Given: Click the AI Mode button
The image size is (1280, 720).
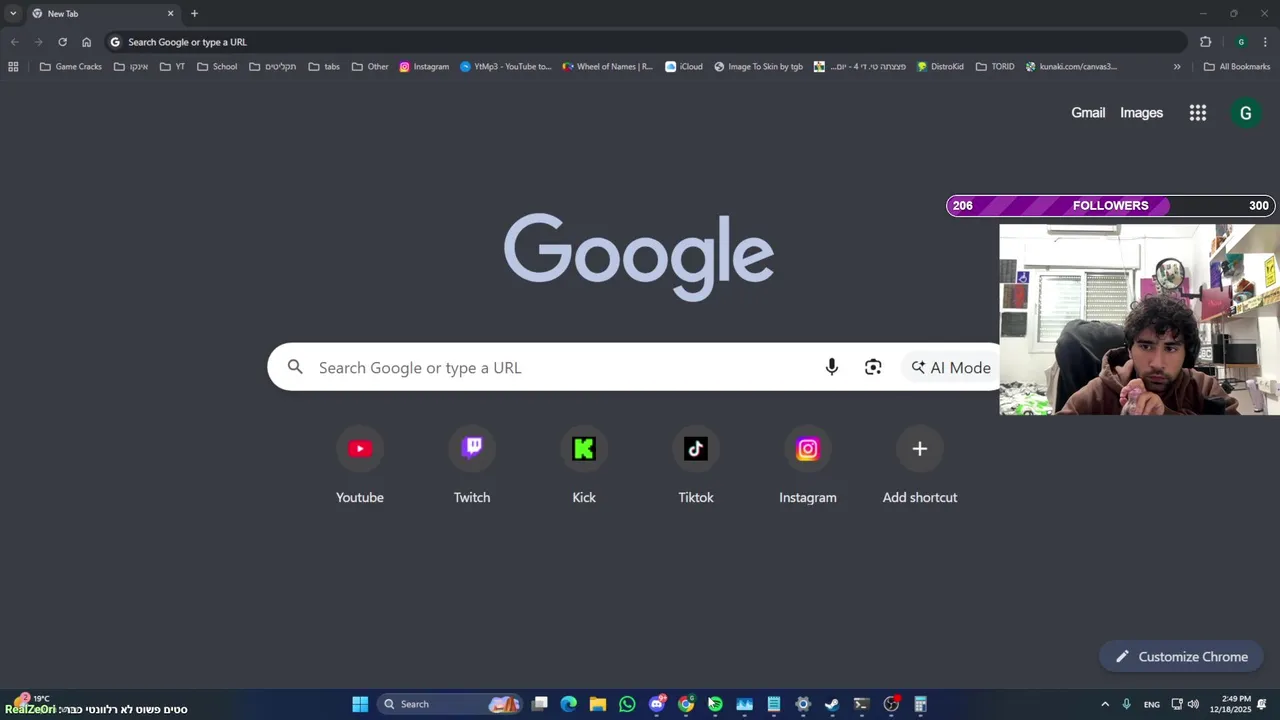Looking at the screenshot, I should (x=950, y=367).
